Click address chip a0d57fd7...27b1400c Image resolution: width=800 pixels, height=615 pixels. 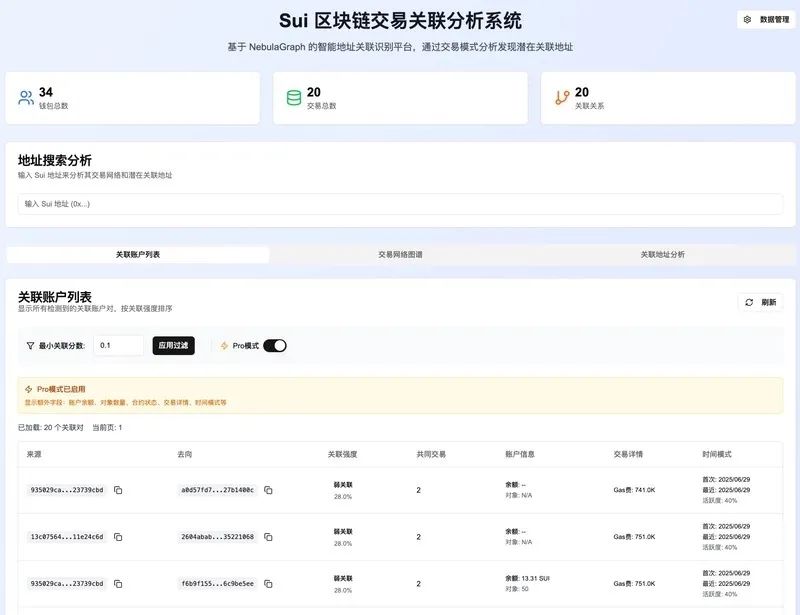[217, 490]
